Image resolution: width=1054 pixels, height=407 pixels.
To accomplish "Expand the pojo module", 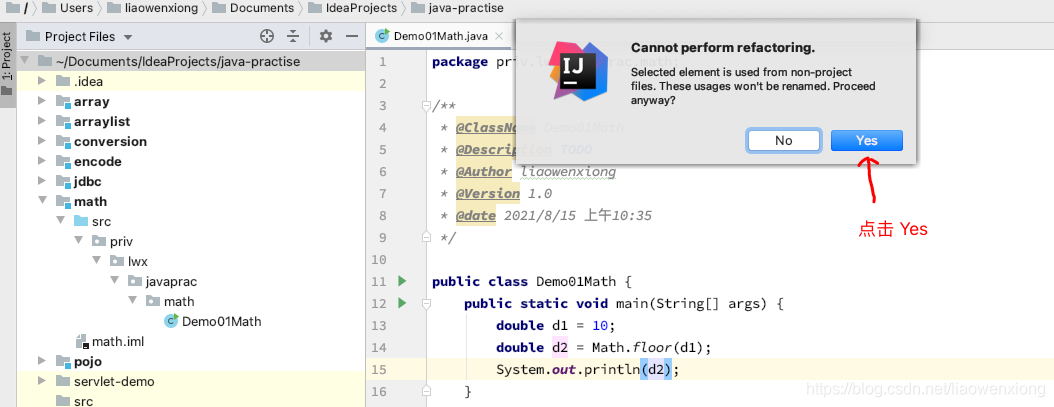I will pyautogui.click(x=42, y=361).
